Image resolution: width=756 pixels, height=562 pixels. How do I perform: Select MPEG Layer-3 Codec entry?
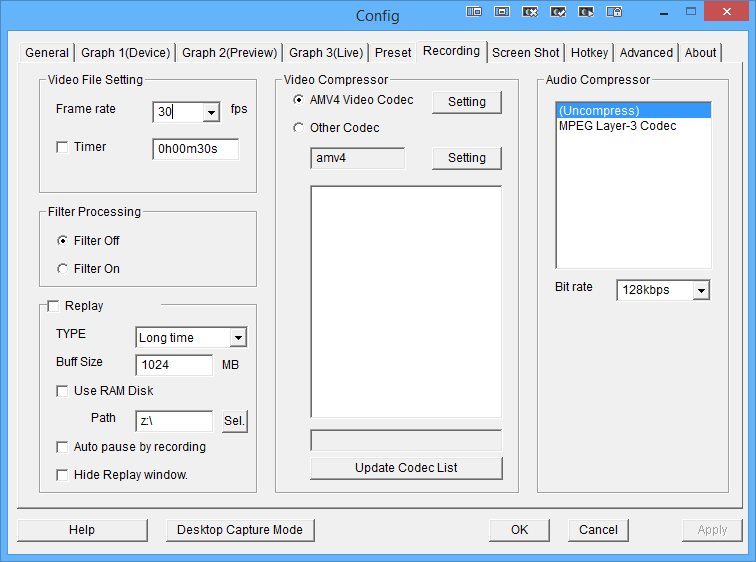click(x=634, y=126)
